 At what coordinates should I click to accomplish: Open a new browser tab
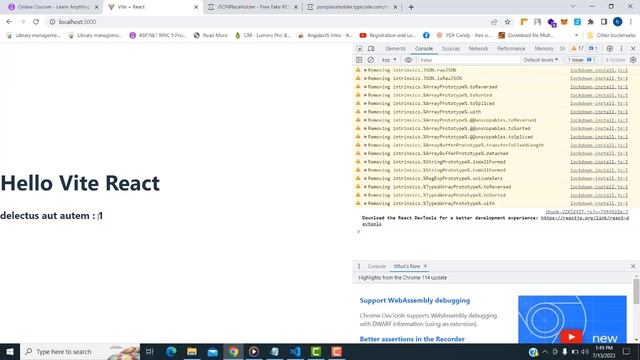(x=411, y=7)
